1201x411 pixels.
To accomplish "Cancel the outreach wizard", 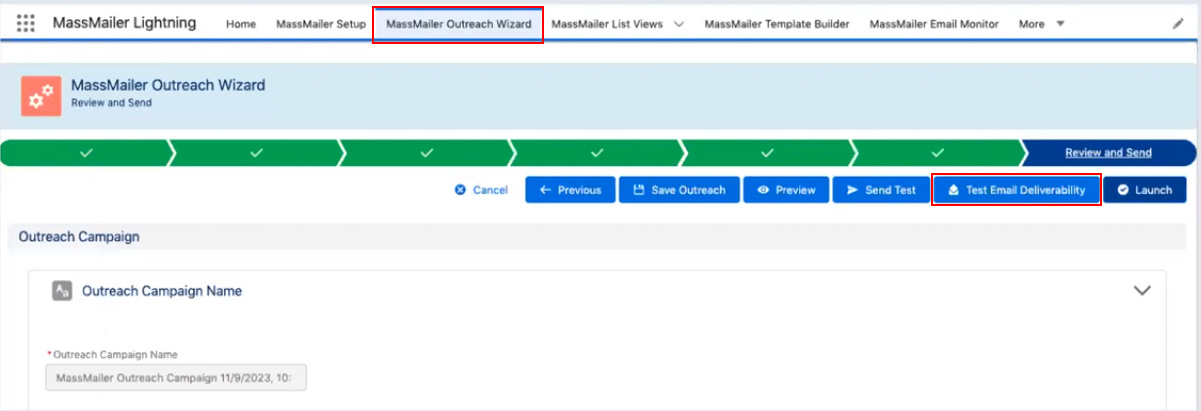I will [x=481, y=190].
